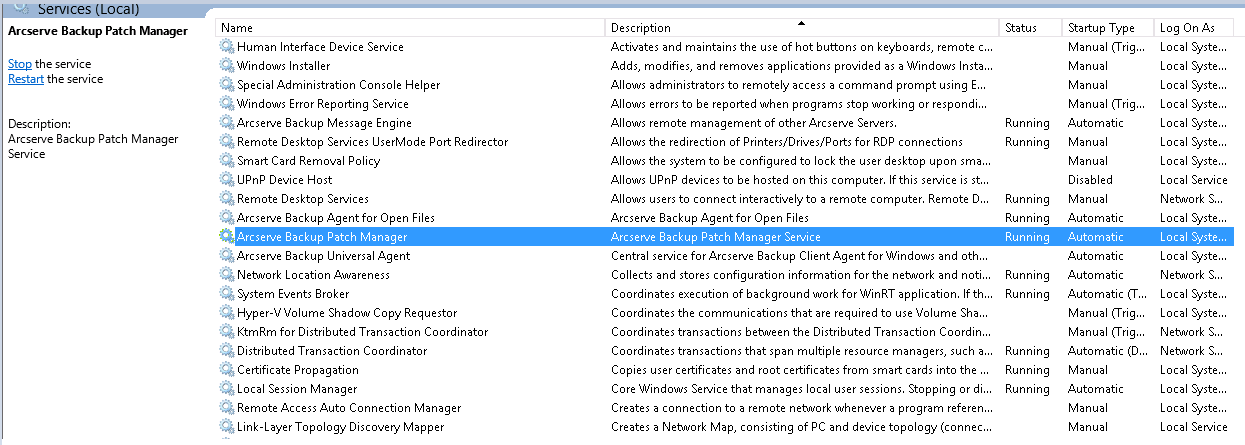The width and height of the screenshot is (1245, 445).
Task: Click the Remote Desktop Services UserMode Port Redirector icon
Action: tap(227, 142)
